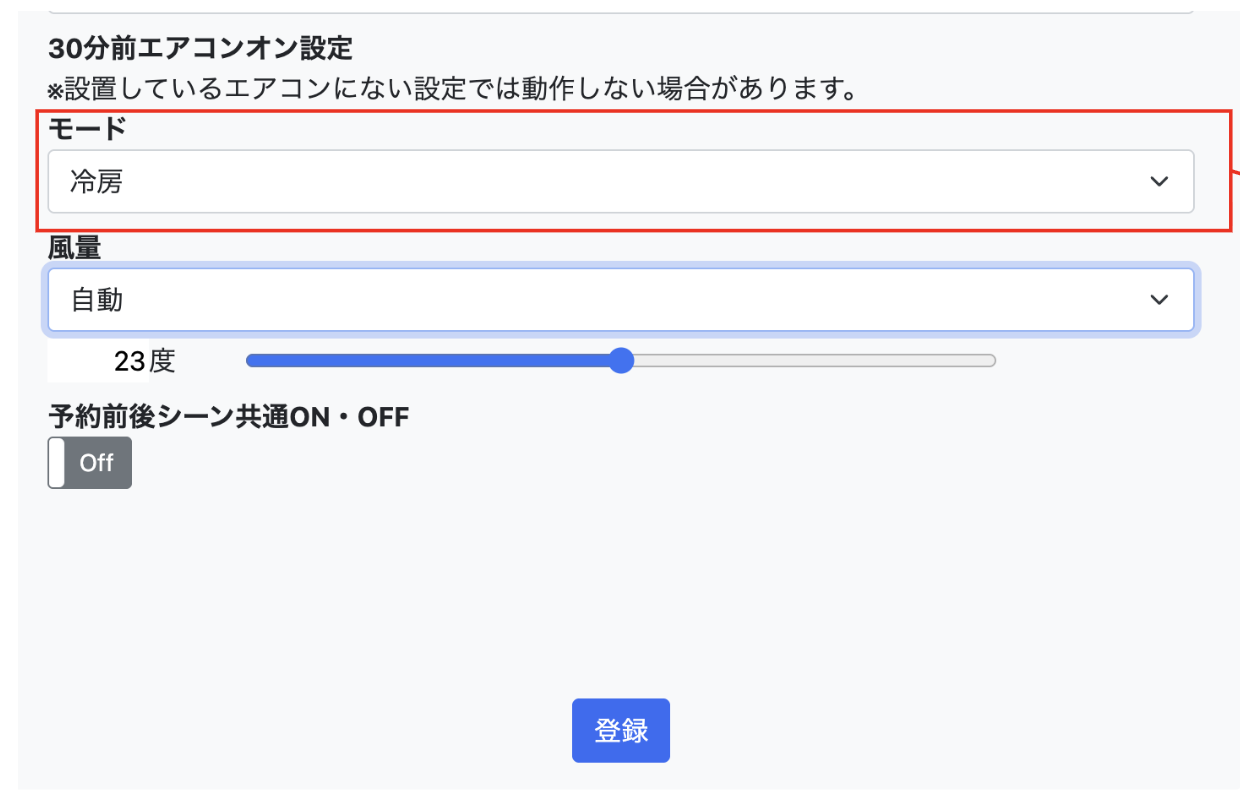This screenshot has width=1240, height=792.
Task: Click the red arrow marker beside モード field
Action: click(1232, 172)
